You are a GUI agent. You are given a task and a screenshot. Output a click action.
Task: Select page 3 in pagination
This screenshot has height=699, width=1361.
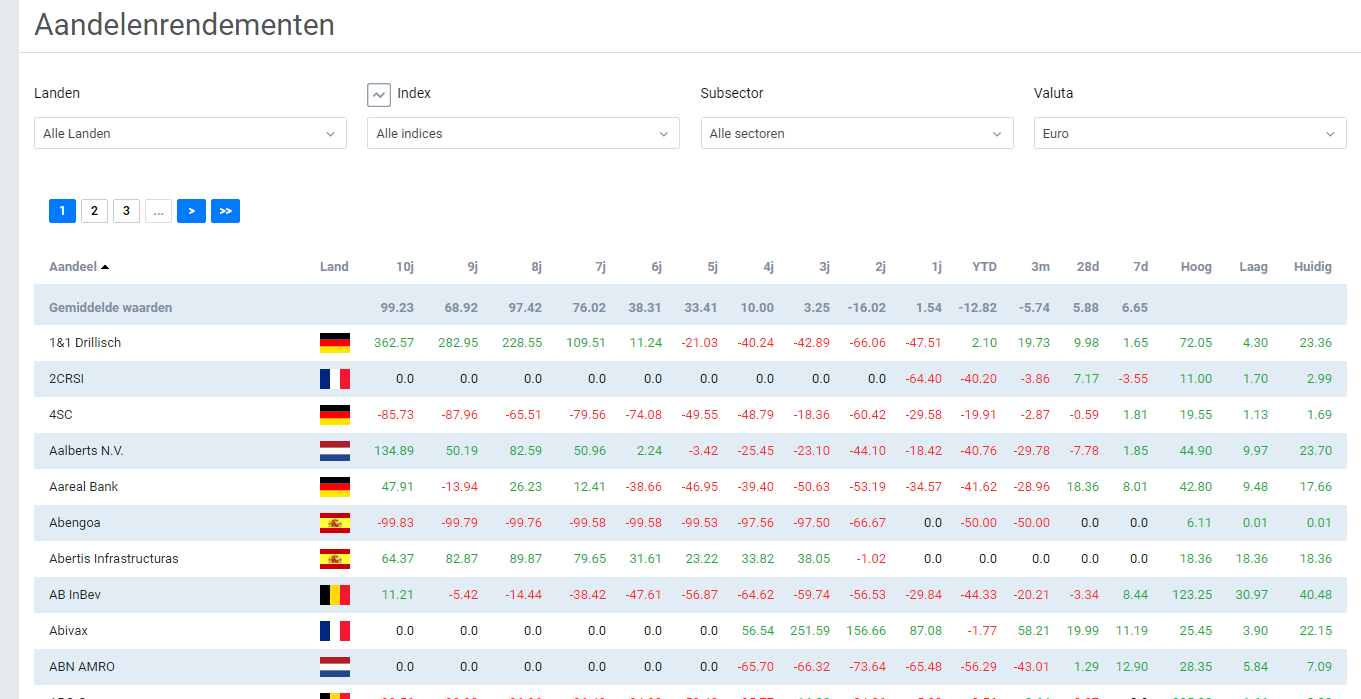pos(126,211)
